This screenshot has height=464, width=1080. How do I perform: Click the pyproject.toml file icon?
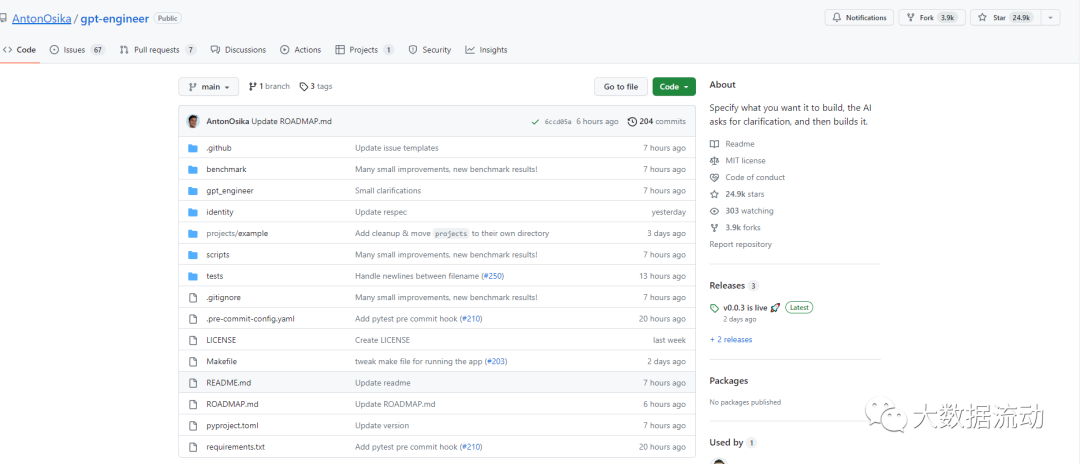[193, 425]
